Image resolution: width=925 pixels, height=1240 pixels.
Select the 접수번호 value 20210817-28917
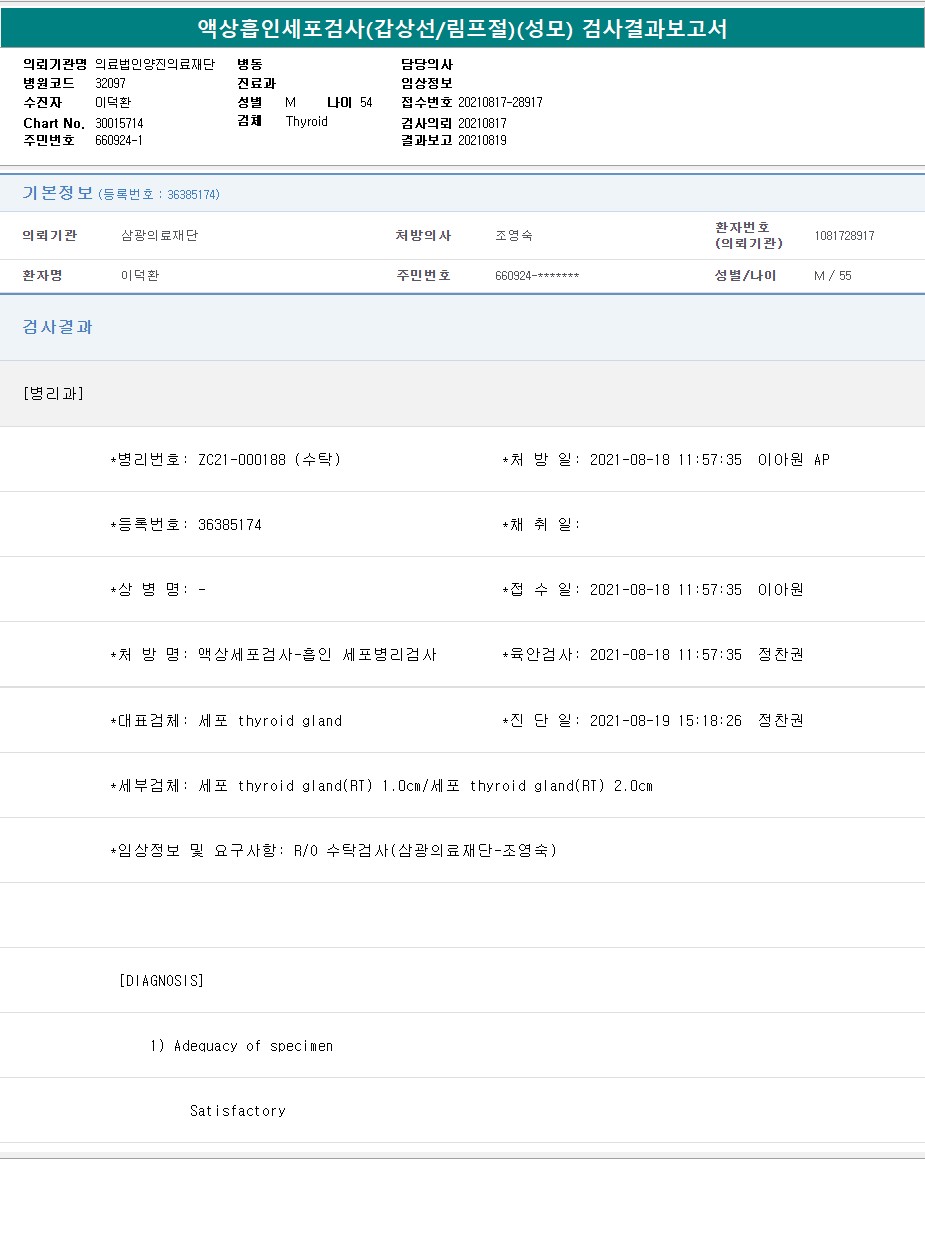pyautogui.click(x=500, y=102)
